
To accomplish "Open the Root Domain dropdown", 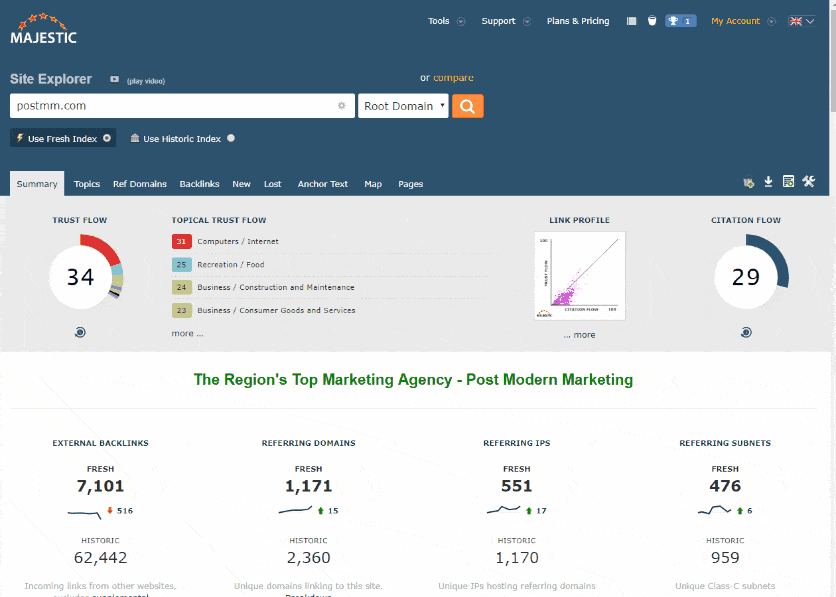I will (403, 106).
